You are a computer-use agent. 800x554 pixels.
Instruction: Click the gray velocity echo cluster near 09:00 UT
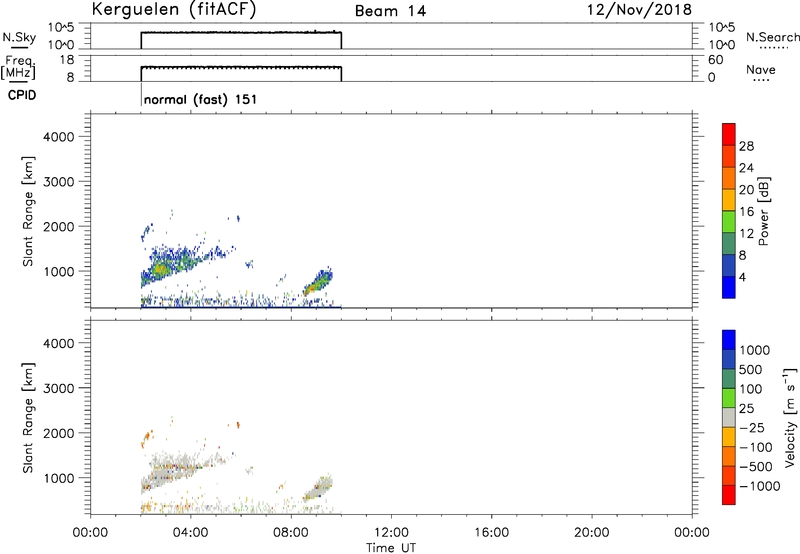[x=319, y=487]
